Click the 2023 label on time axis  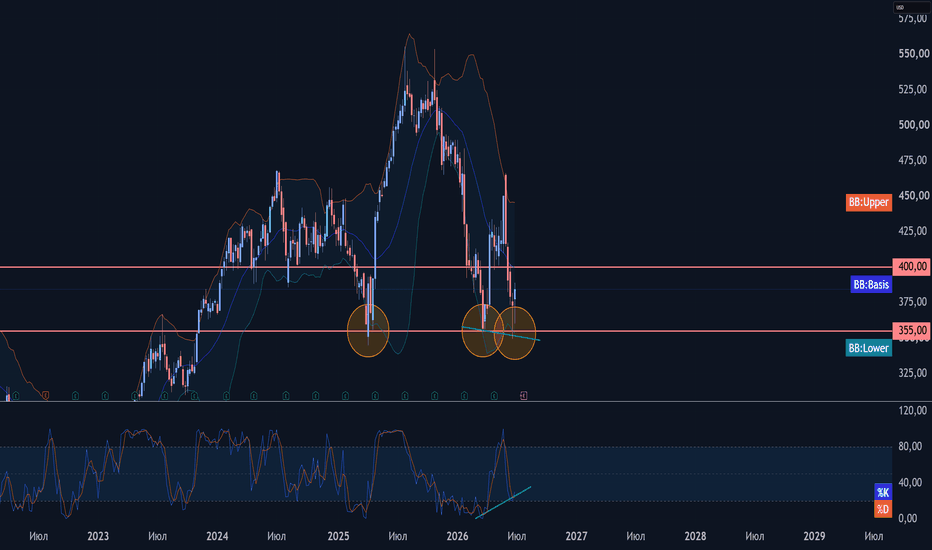pos(98,536)
